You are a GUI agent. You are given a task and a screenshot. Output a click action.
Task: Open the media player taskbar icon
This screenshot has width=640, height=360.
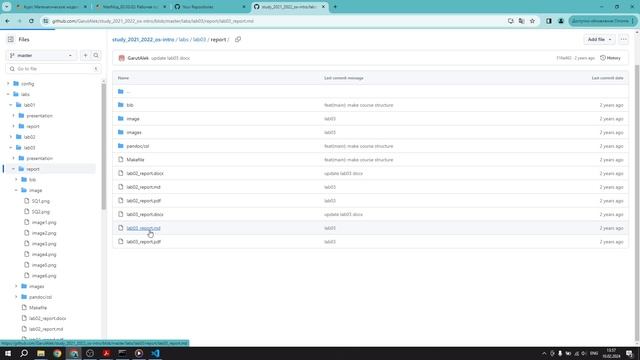139,353
